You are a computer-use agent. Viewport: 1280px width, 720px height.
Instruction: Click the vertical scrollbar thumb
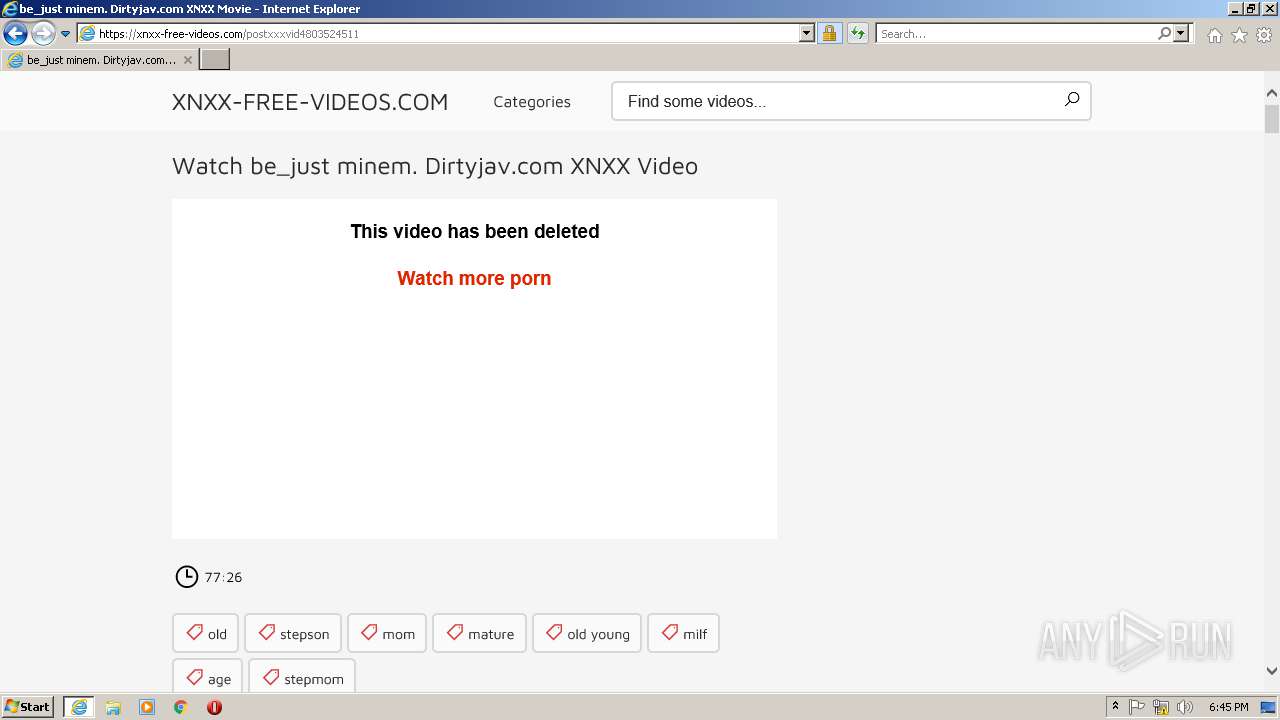point(1272,120)
